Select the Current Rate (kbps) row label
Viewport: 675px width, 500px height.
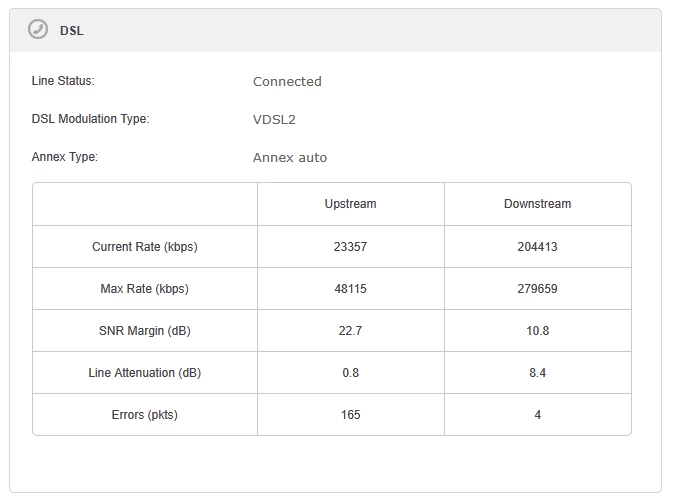point(145,247)
